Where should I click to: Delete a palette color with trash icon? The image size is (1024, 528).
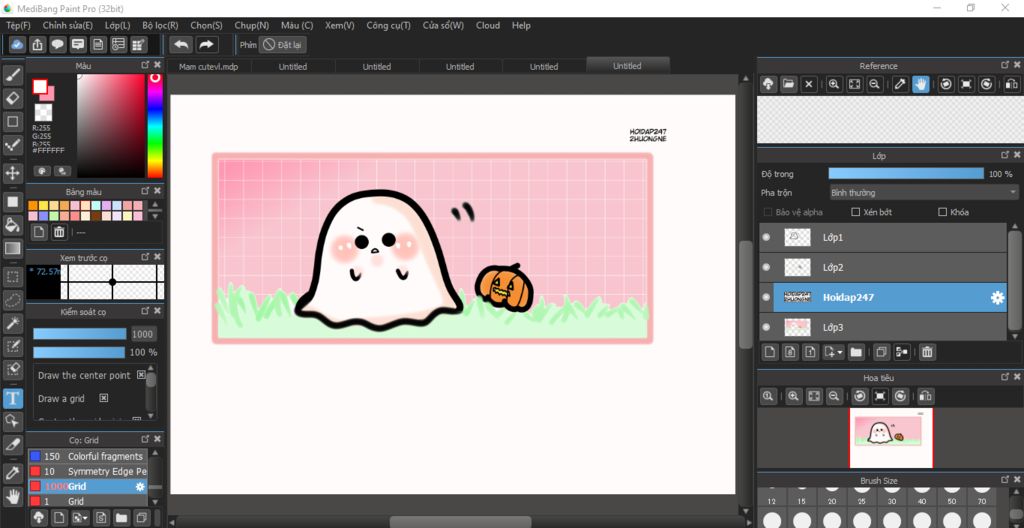pyautogui.click(x=59, y=232)
